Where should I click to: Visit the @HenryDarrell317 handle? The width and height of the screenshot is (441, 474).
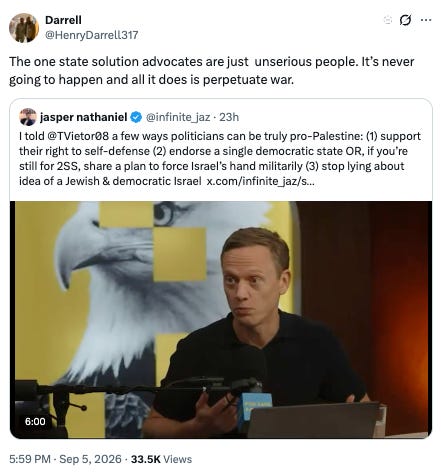pyautogui.click(x=92, y=35)
